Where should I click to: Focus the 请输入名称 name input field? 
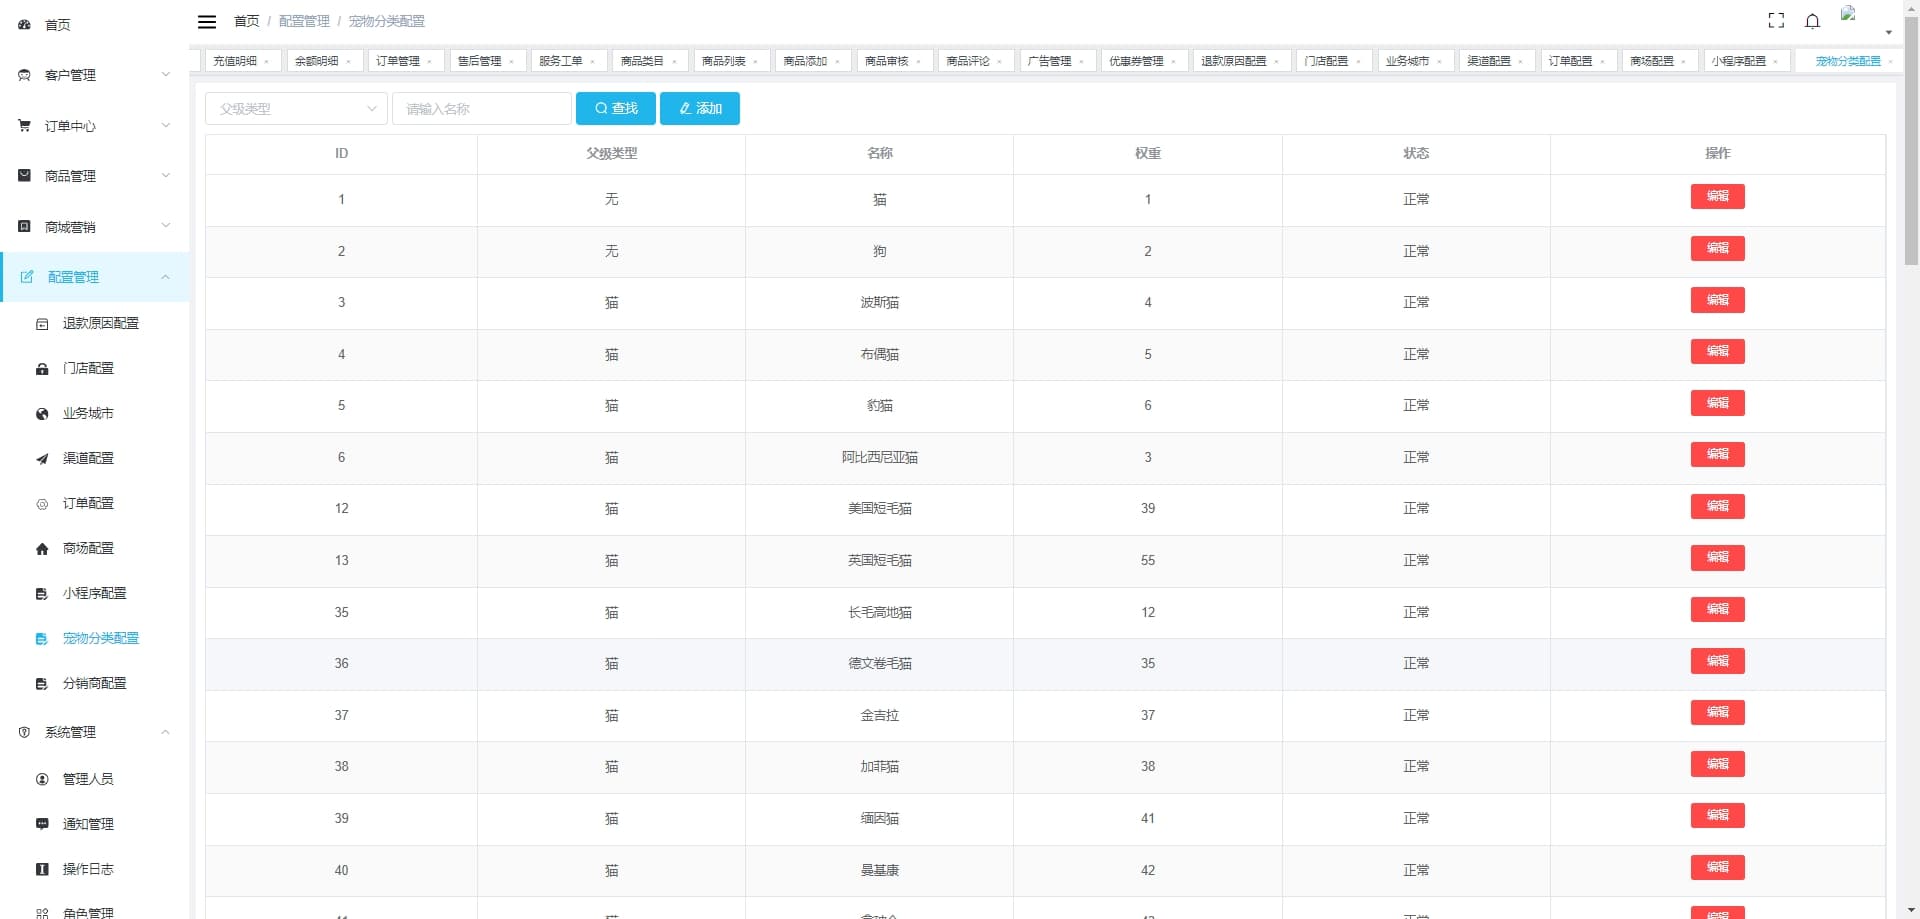pos(482,108)
